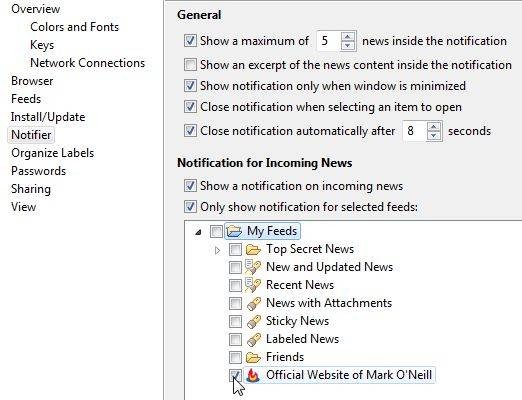Image resolution: width=522 pixels, height=400 pixels.
Task: Open Colors and Fonts preferences
Action: click(x=74, y=27)
